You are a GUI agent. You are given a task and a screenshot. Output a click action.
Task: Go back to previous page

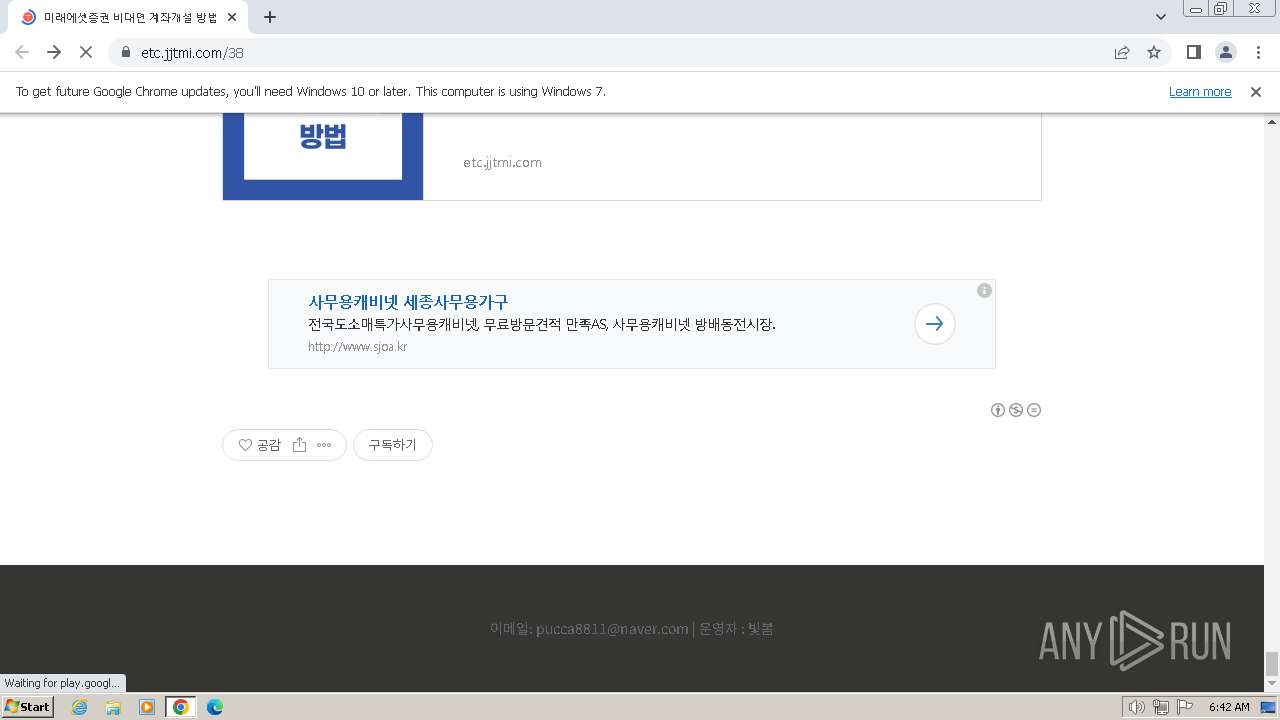click(x=22, y=52)
